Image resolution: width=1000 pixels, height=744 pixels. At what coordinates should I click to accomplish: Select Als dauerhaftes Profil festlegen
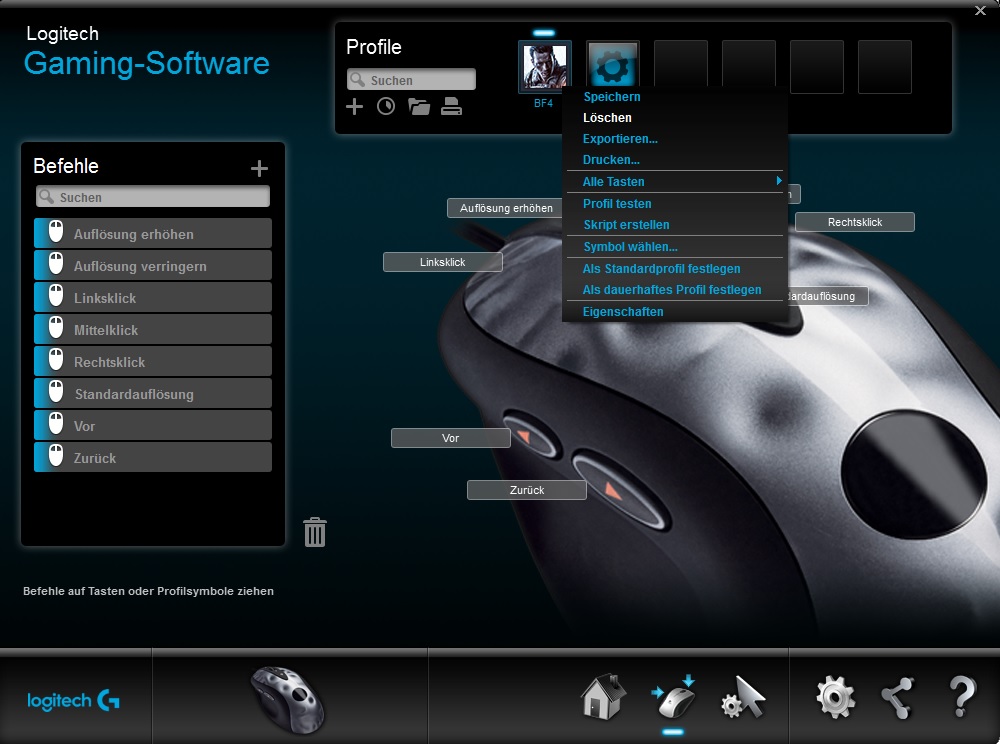[x=675, y=290]
